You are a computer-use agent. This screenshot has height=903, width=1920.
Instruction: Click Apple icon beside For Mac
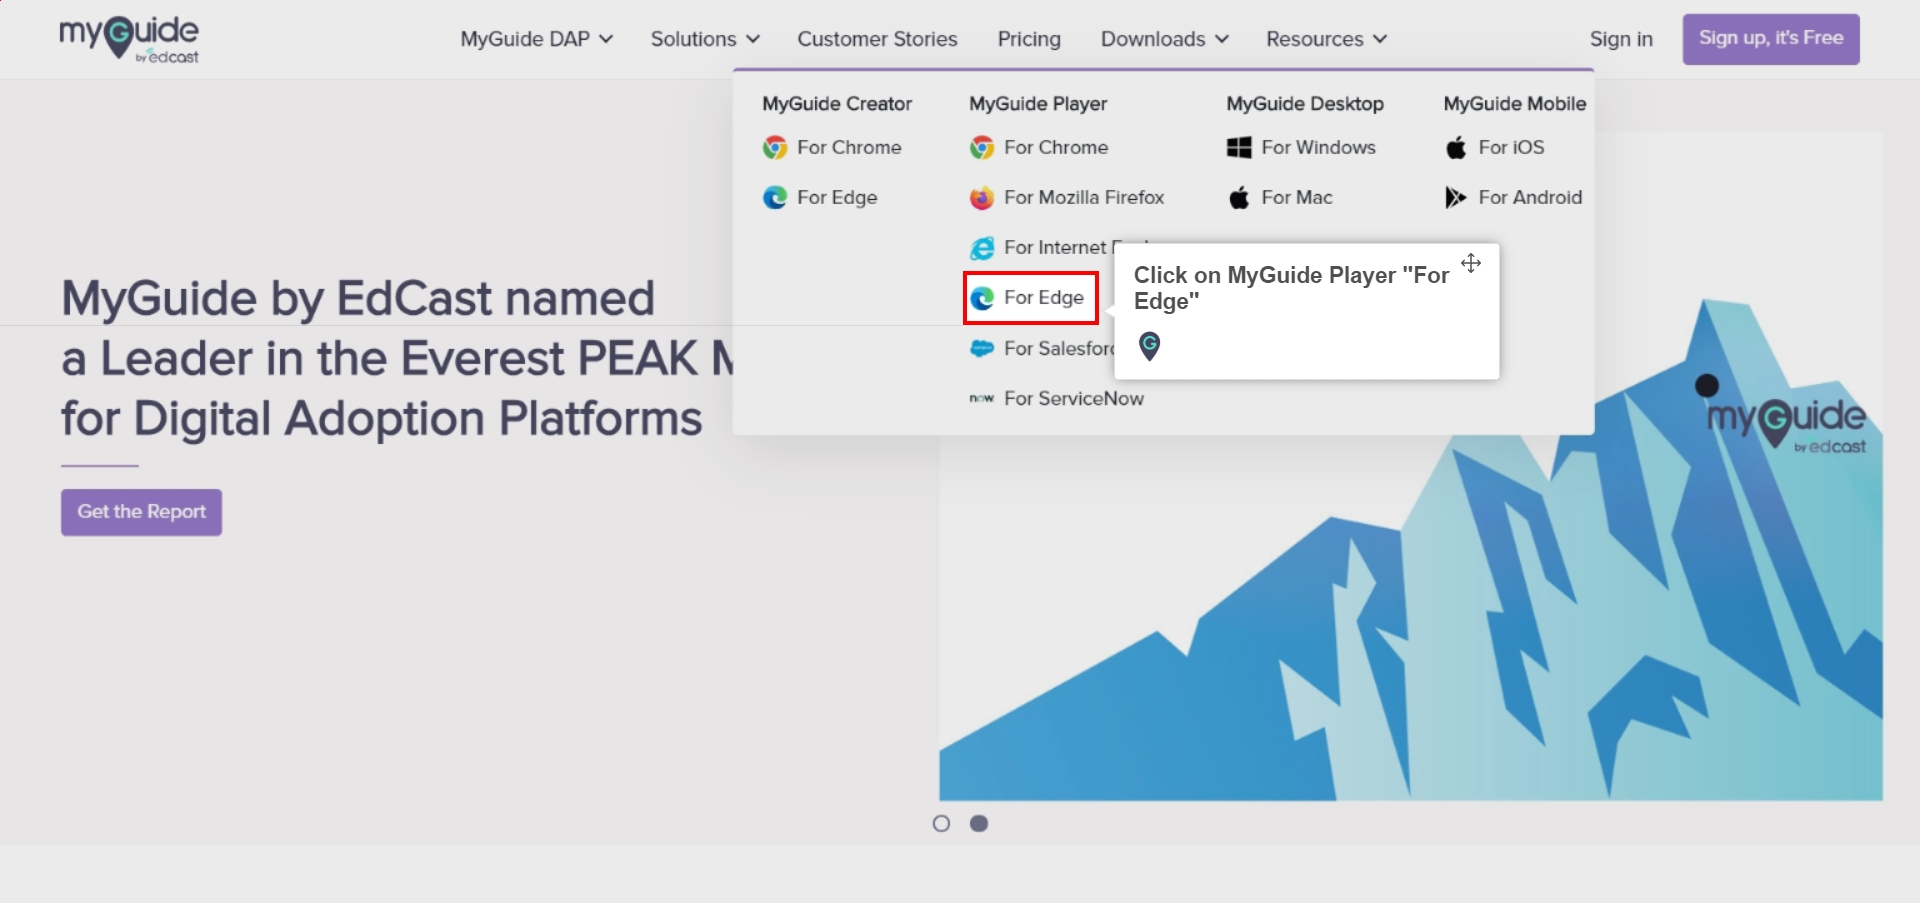click(x=1239, y=198)
